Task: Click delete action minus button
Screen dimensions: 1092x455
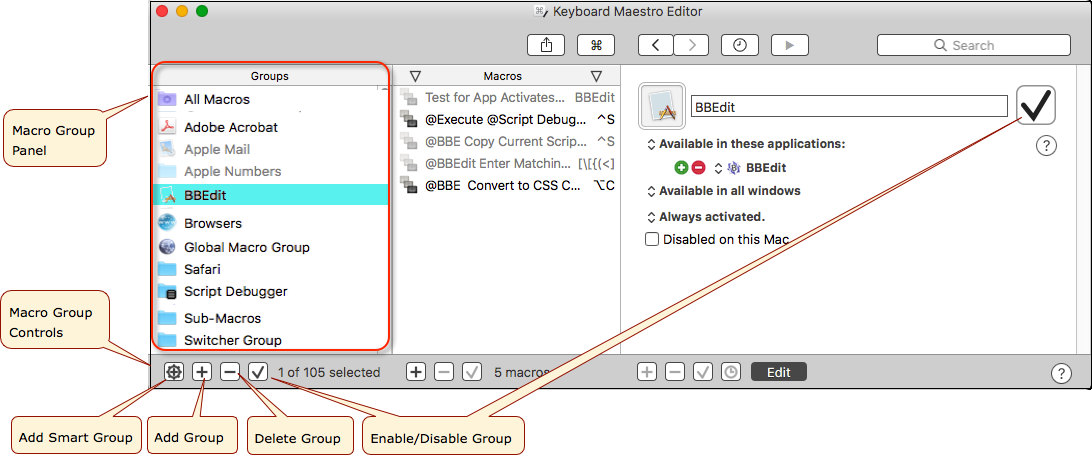Action: (x=675, y=372)
